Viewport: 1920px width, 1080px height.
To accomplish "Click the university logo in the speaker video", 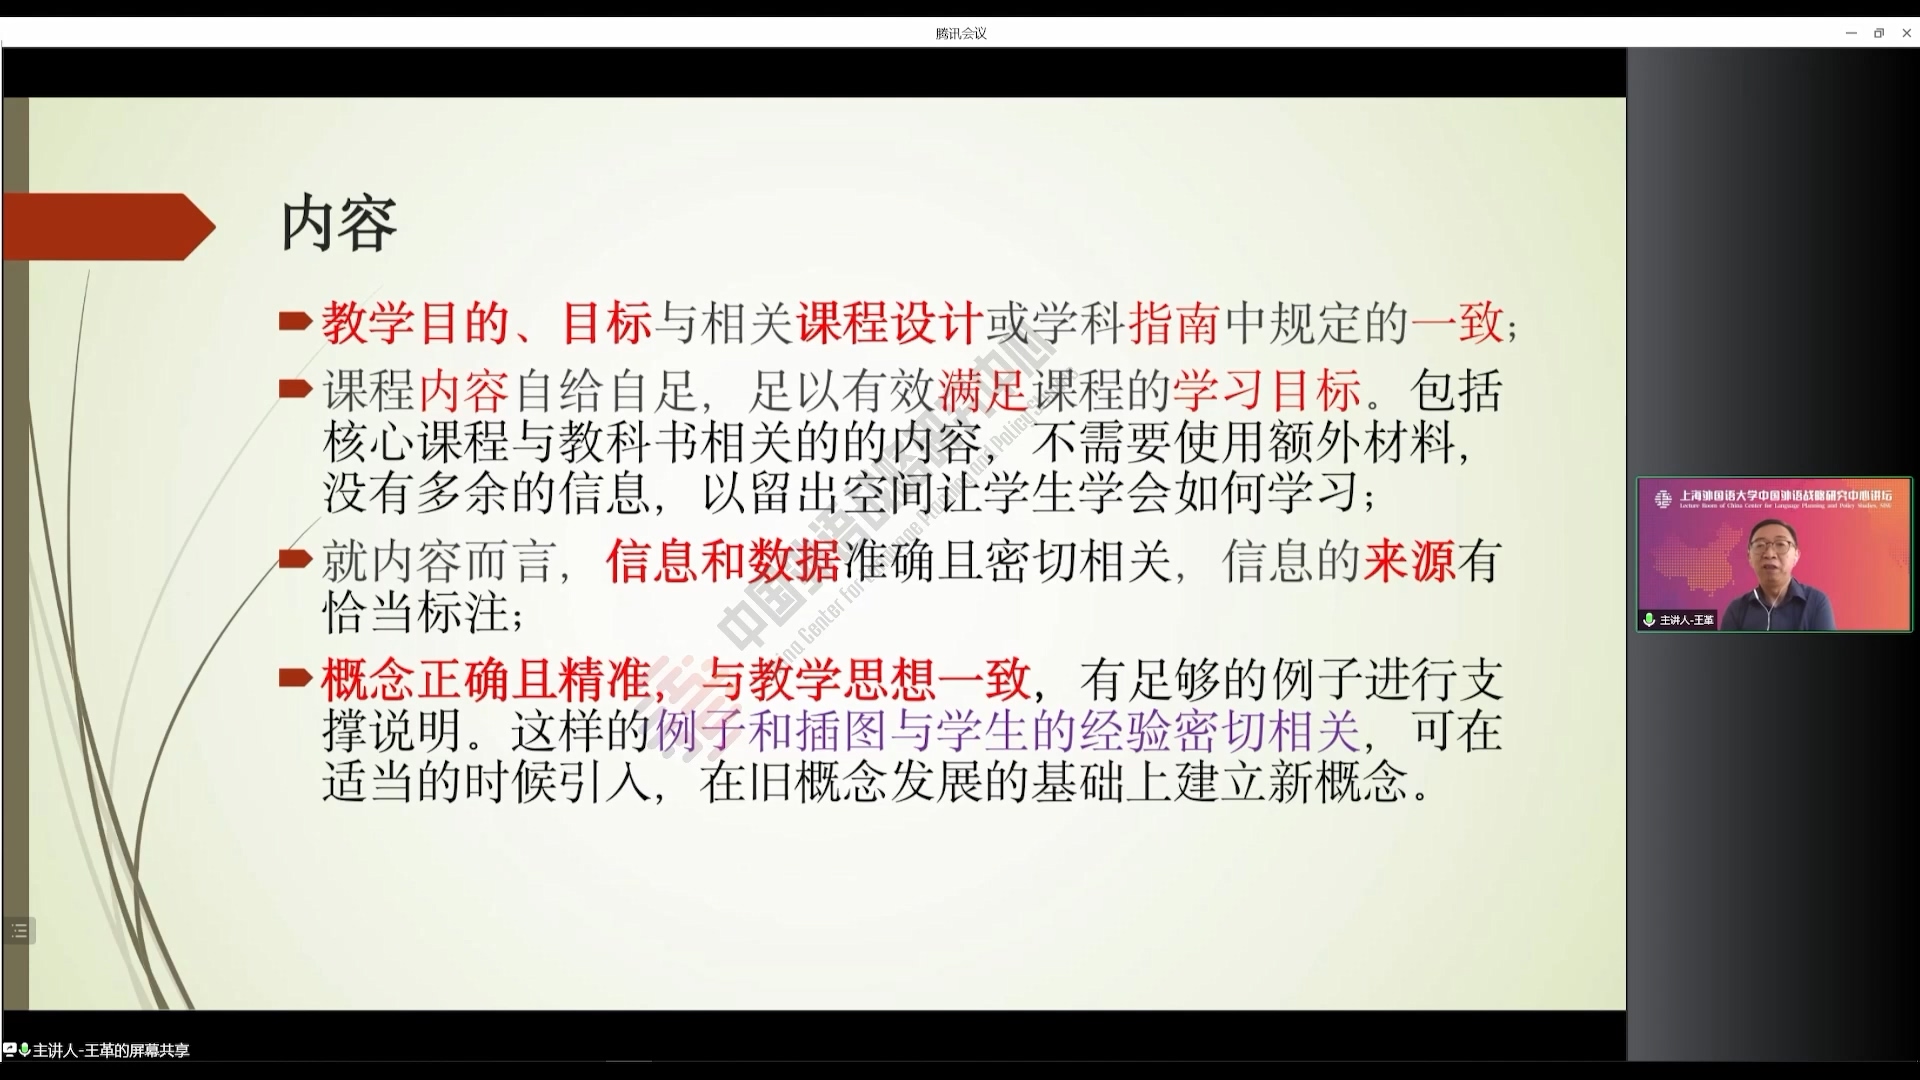I will [1663, 499].
